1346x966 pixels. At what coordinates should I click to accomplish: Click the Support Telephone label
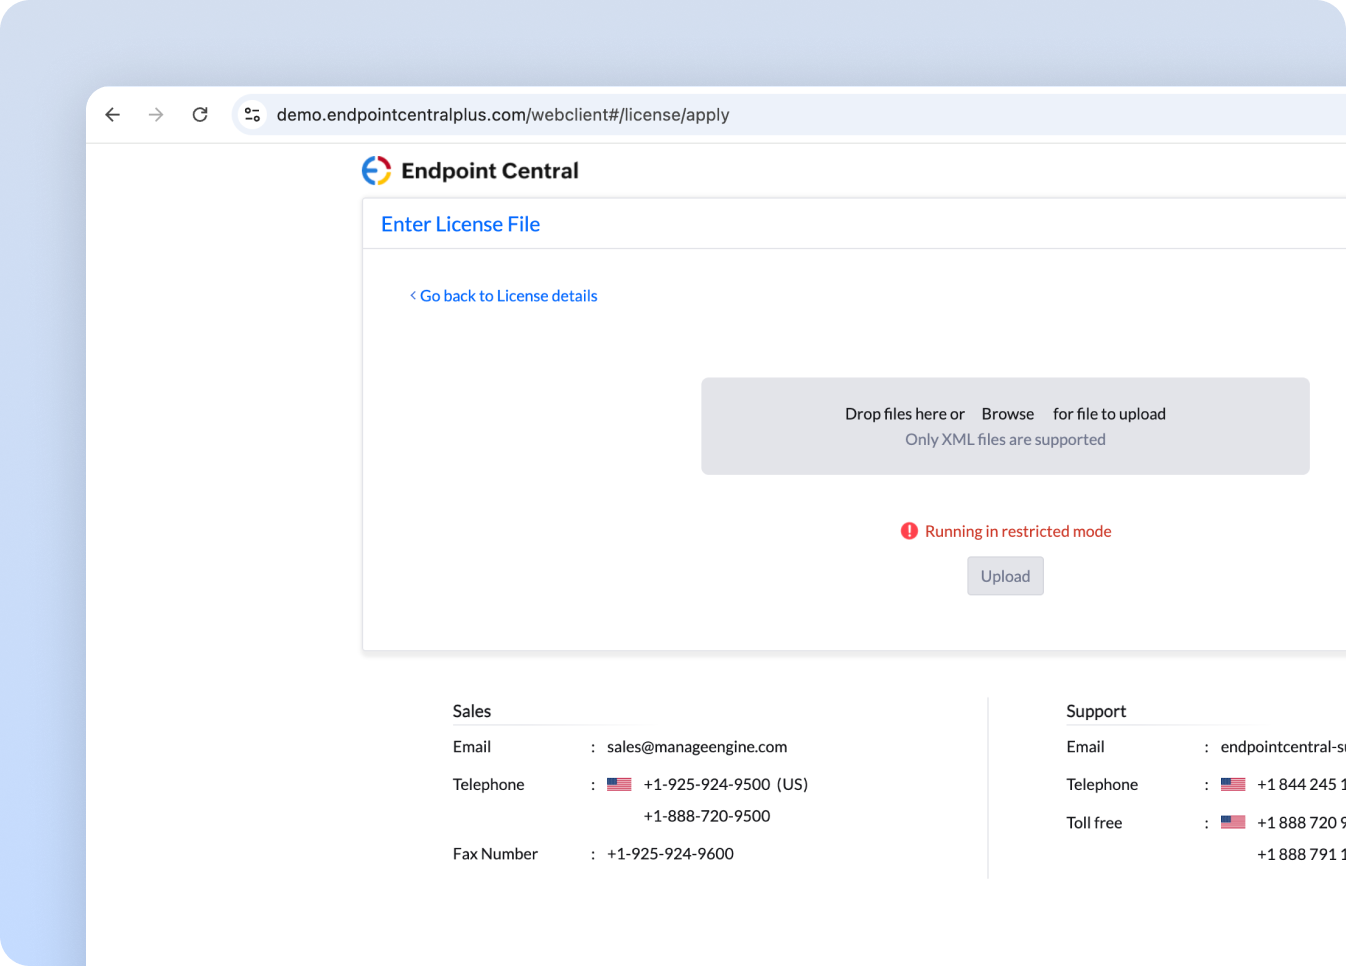point(1102,785)
